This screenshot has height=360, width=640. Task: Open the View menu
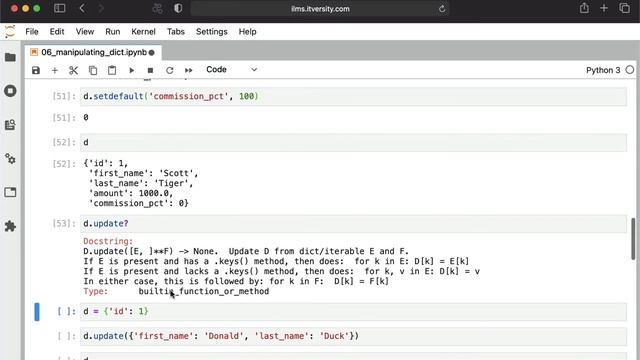tap(85, 31)
